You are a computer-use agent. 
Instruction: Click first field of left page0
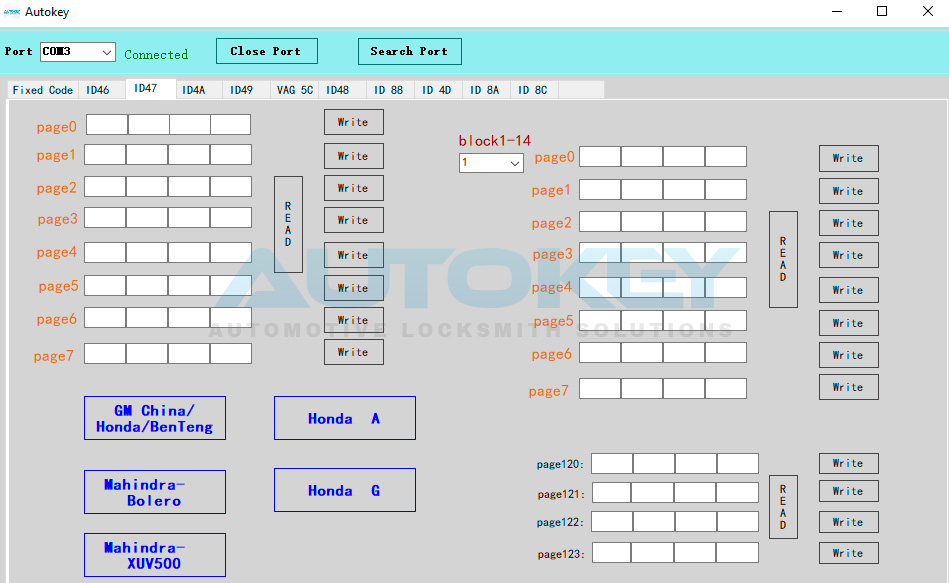click(x=107, y=125)
